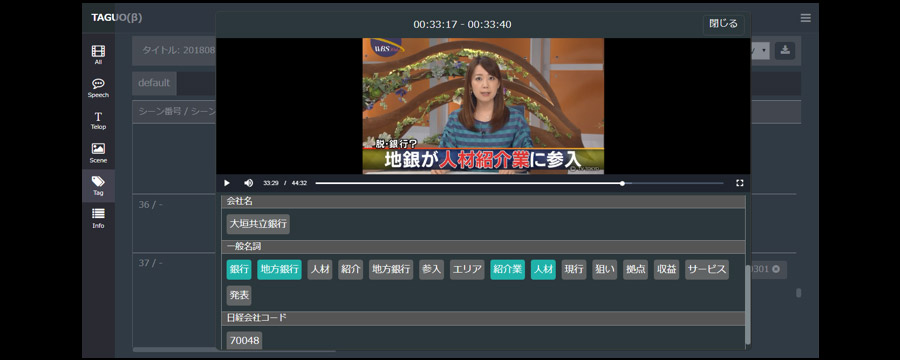Select the Tag sidebar tab
900x360 pixels.
tap(98, 185)
